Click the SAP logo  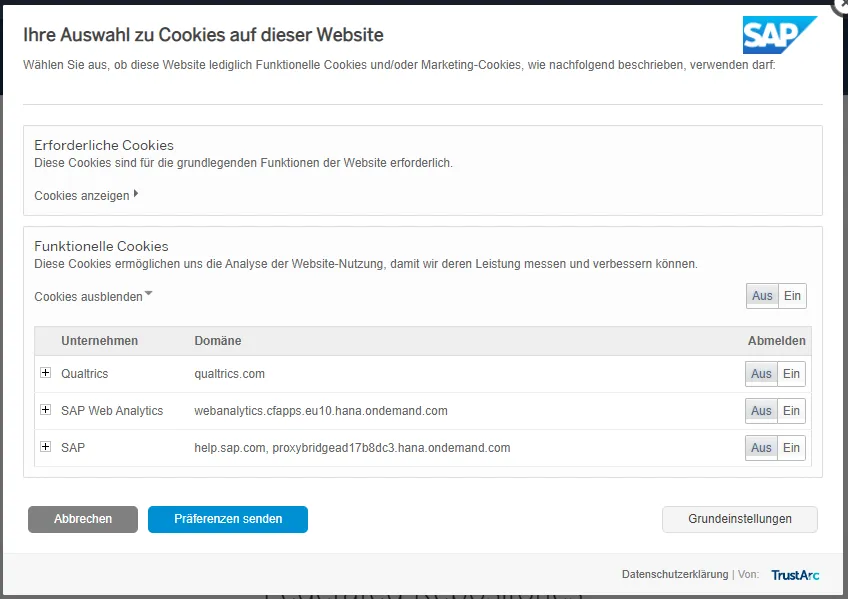coord(778,35)
